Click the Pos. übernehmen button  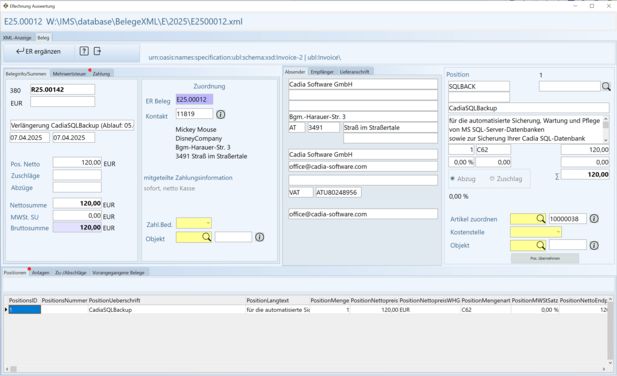[545, 258]
